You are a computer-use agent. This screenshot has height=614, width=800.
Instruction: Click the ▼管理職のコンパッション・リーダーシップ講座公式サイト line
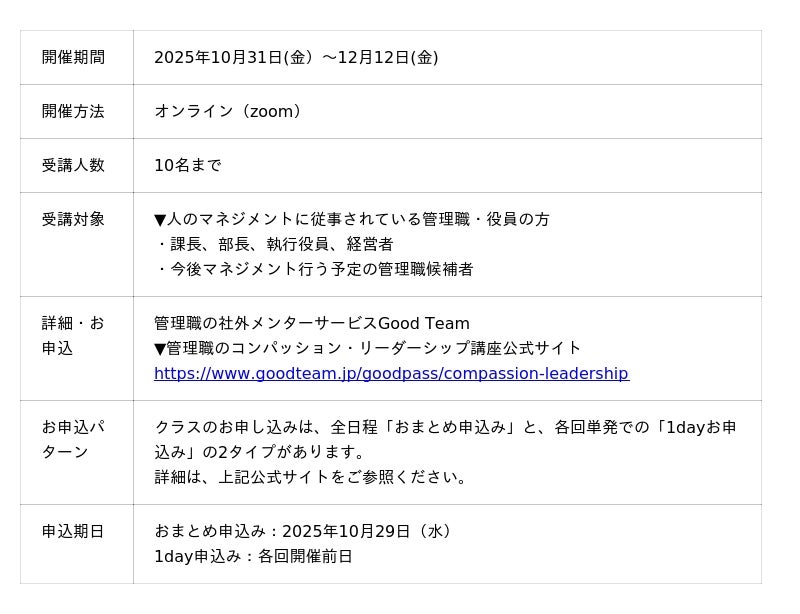pos(368,349)
